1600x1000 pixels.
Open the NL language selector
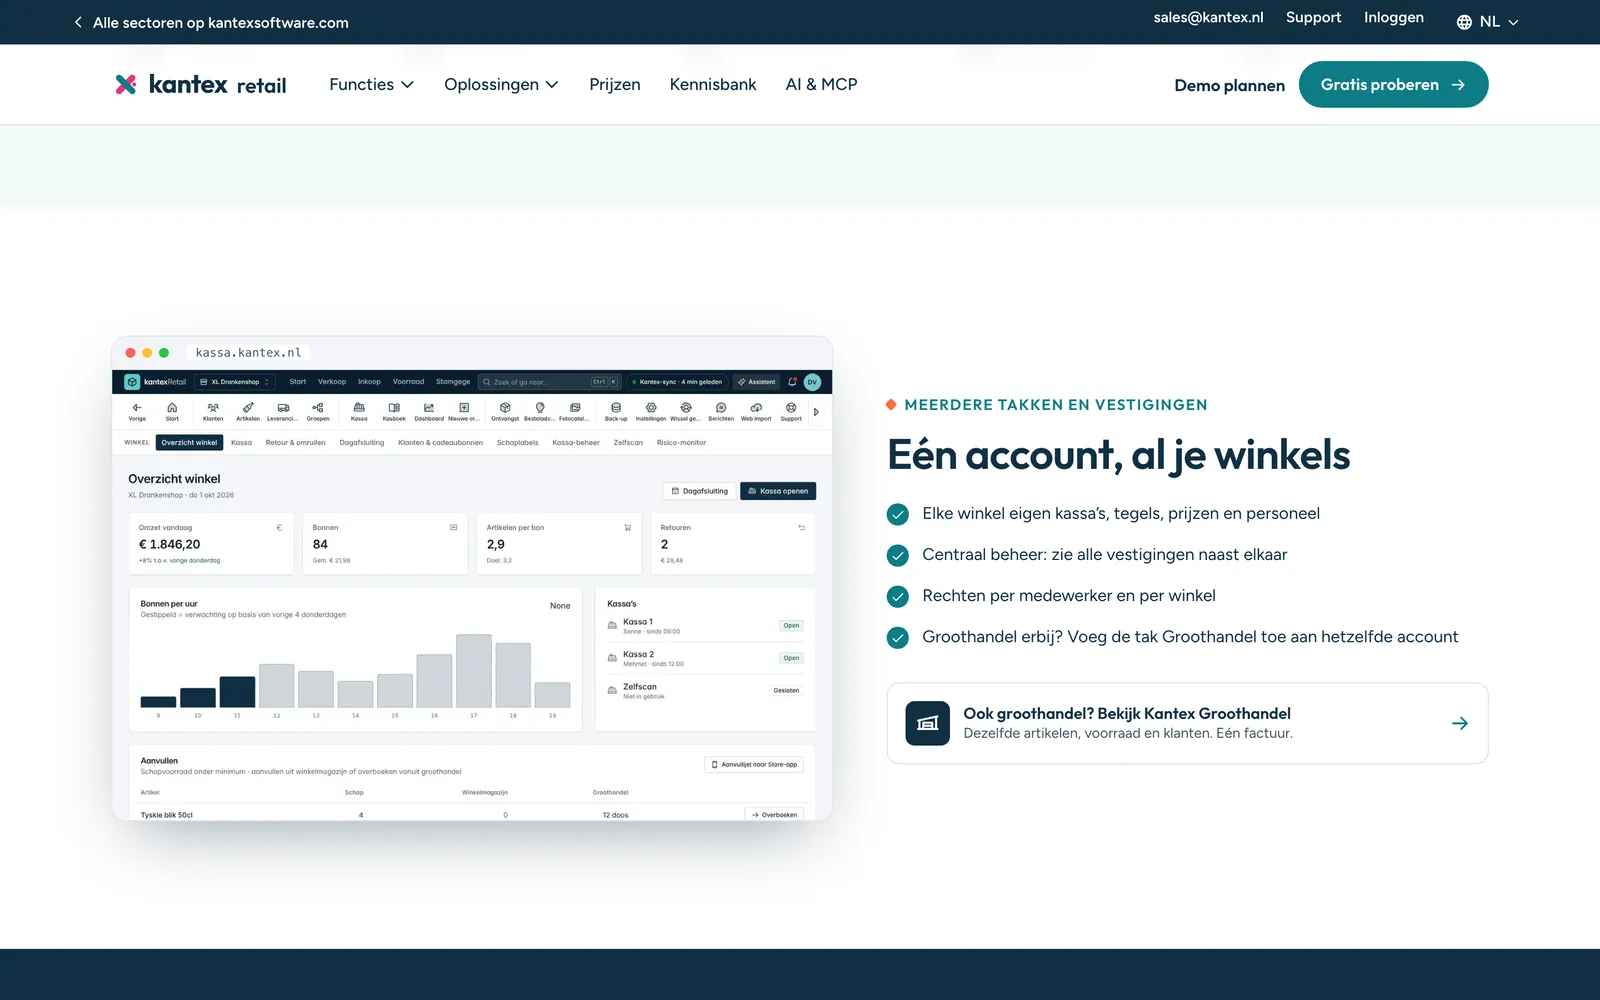(1487, 22)
